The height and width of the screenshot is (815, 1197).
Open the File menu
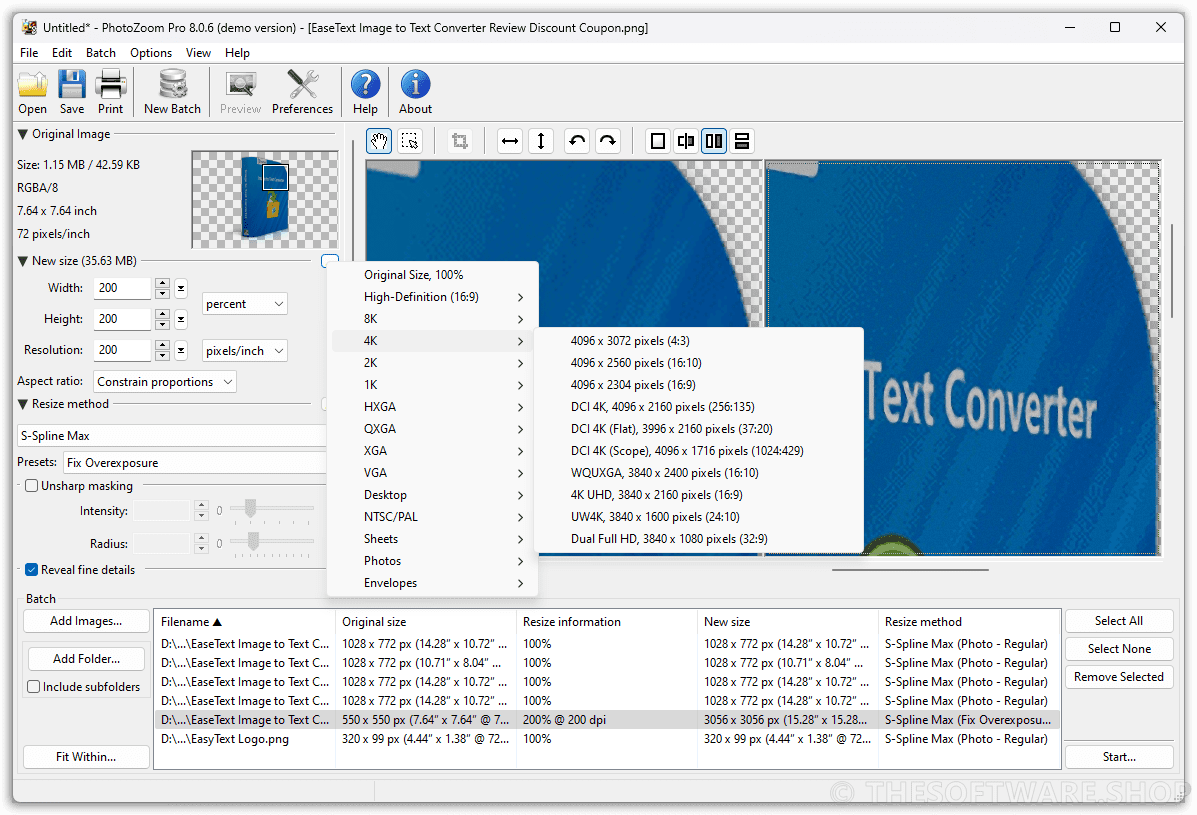click(x=29, y=53)
